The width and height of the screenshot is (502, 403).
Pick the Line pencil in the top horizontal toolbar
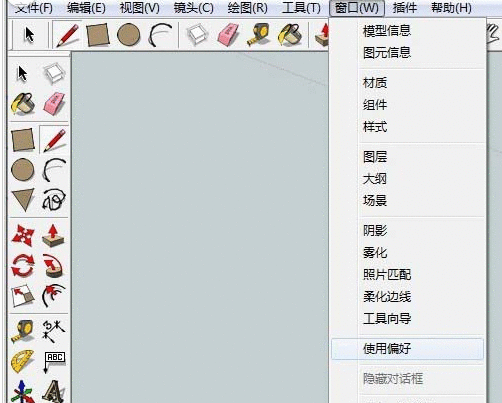pos(68,35)
